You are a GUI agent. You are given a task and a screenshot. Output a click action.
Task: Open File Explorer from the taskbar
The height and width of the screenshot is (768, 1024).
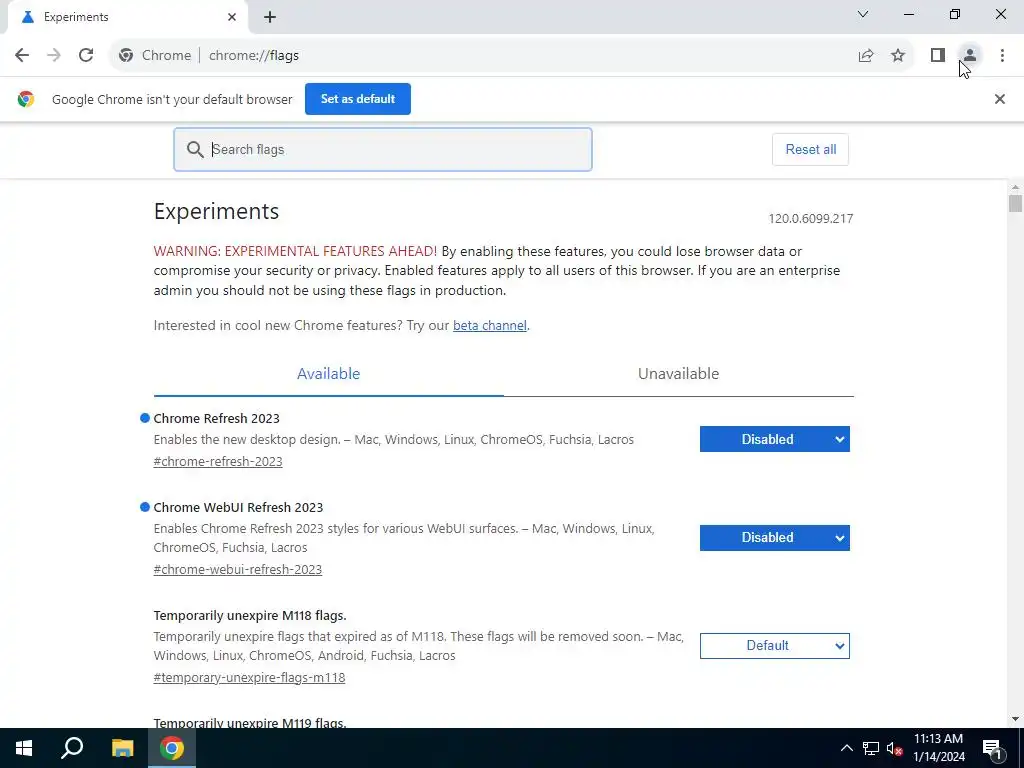[122, 748]
